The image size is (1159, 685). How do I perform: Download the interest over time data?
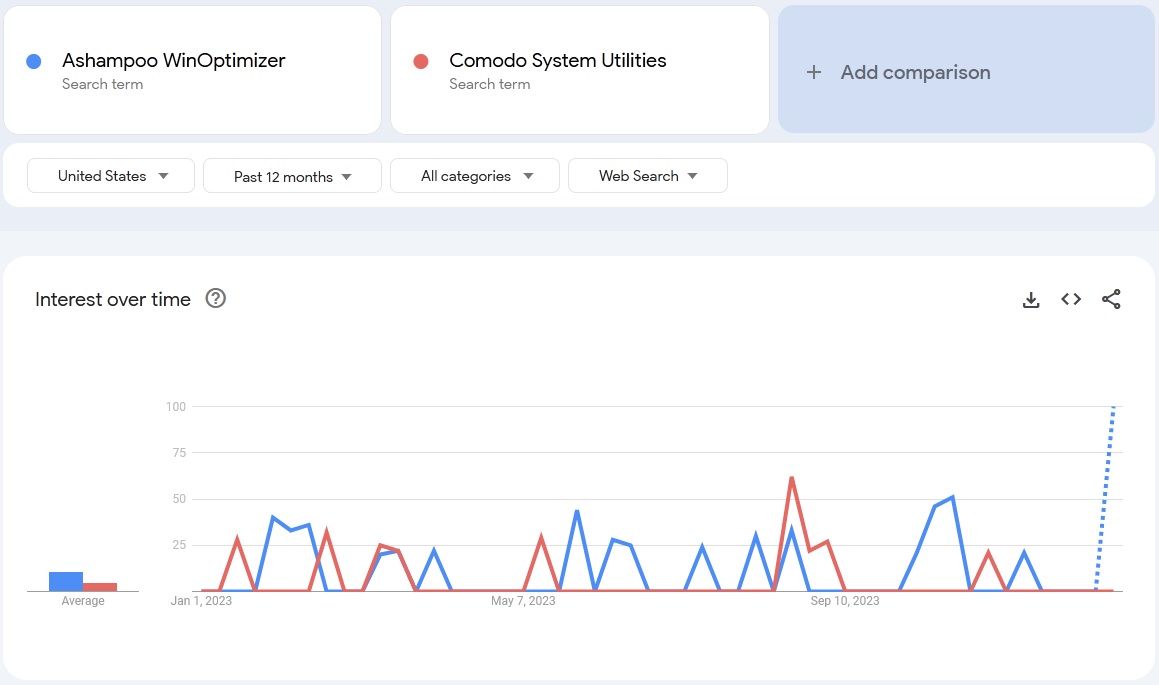coord(1030,299)
